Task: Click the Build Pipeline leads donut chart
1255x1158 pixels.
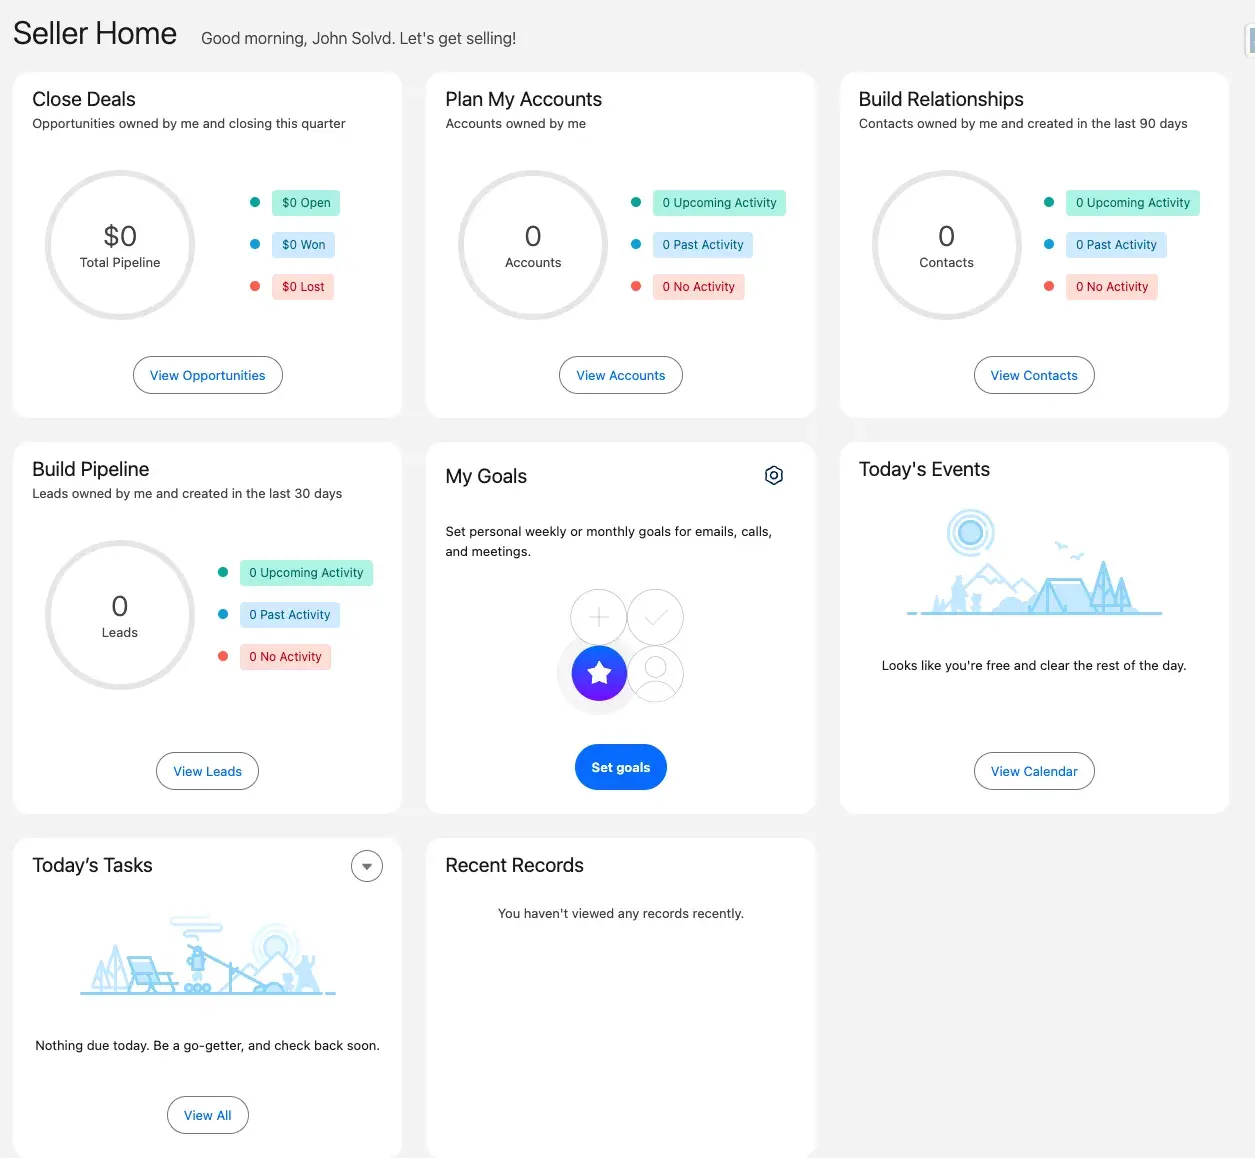Action: (120, 615)
